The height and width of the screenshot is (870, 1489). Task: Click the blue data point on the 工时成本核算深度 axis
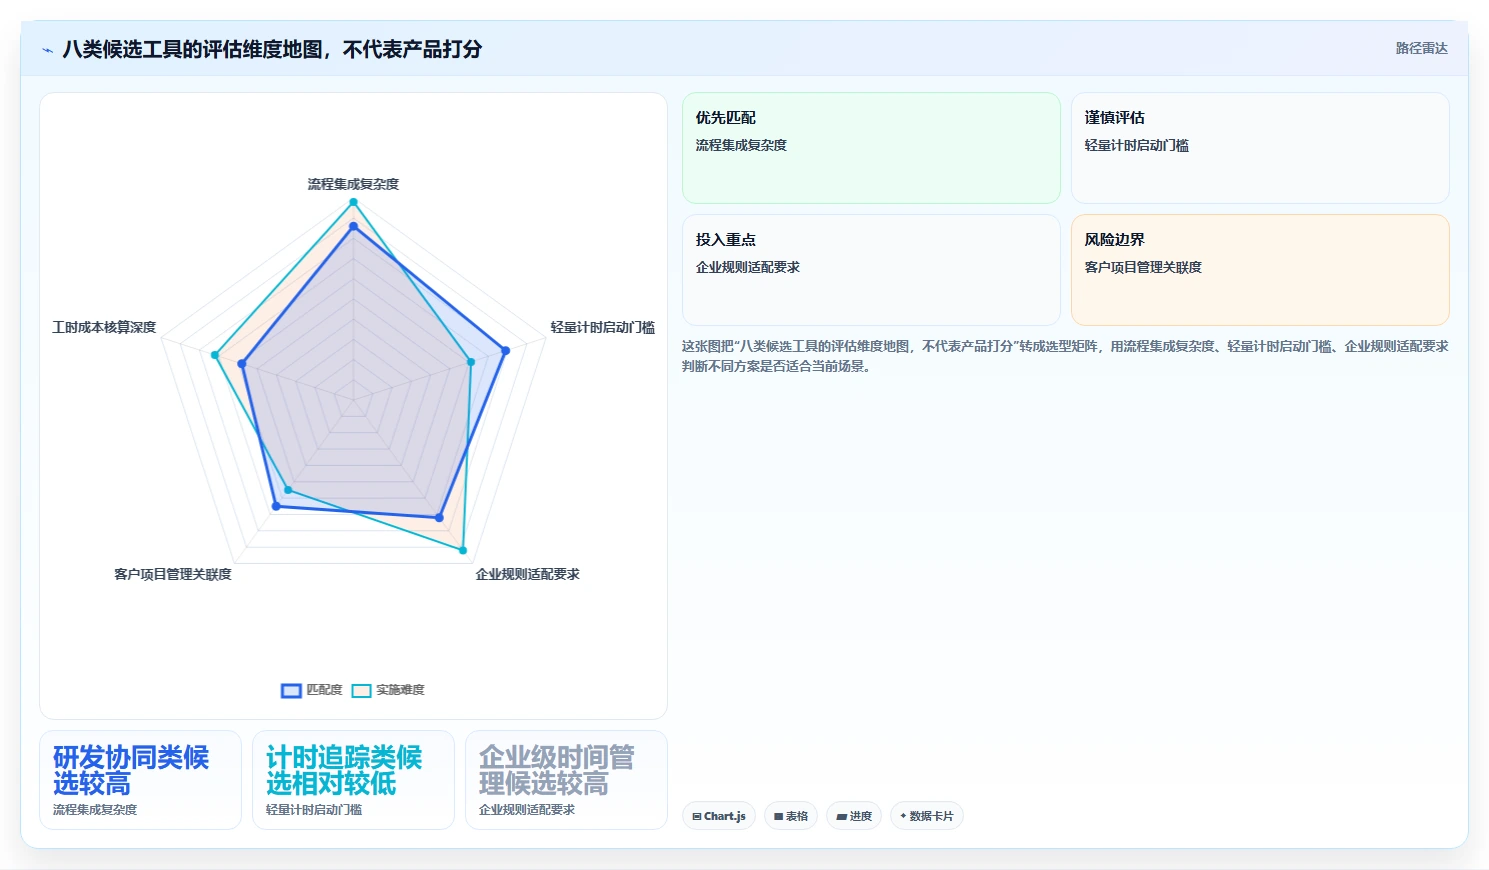tap(242, 364)
